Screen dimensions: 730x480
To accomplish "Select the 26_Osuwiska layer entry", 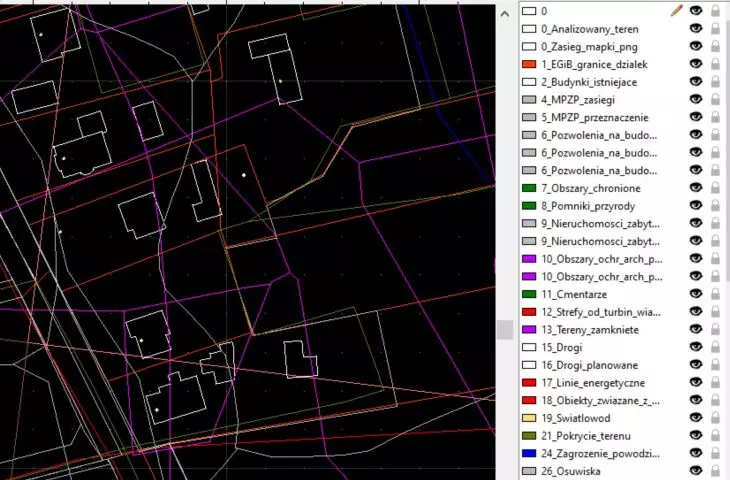I will pos(570,471).
